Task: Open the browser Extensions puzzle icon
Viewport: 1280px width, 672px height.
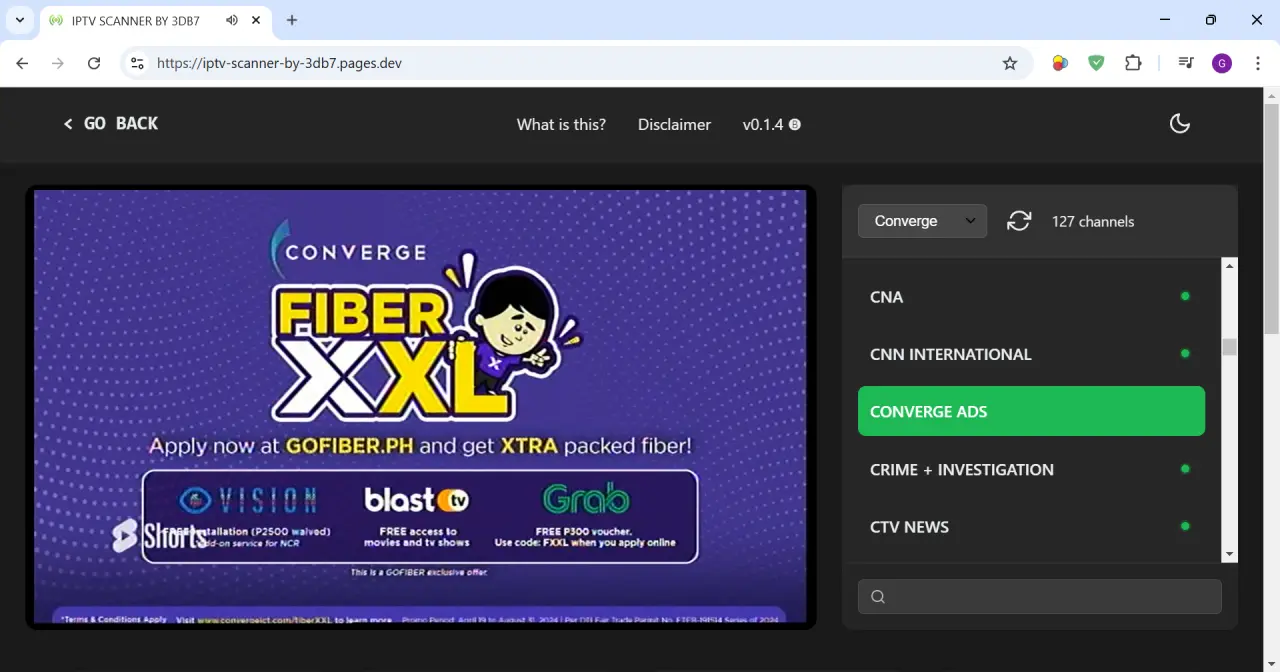Action: tap(1133, 63)
